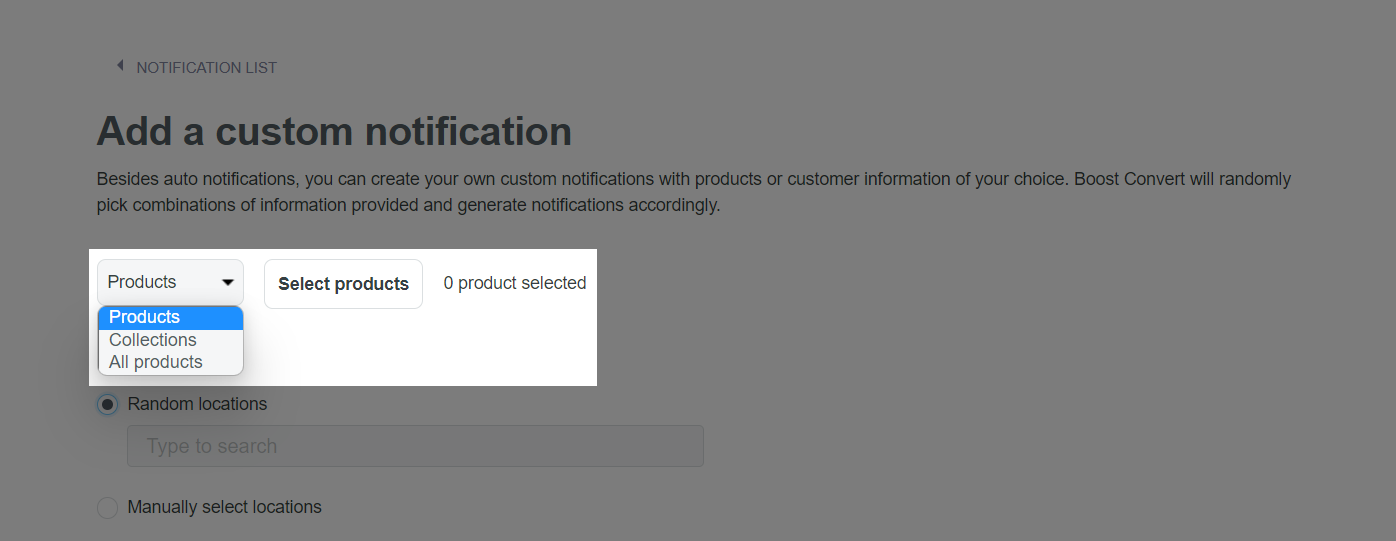This screenshot has height=541, width=1396.
Task: Click the back arrow beside Notification List
Action: click(x=120, y=66)
